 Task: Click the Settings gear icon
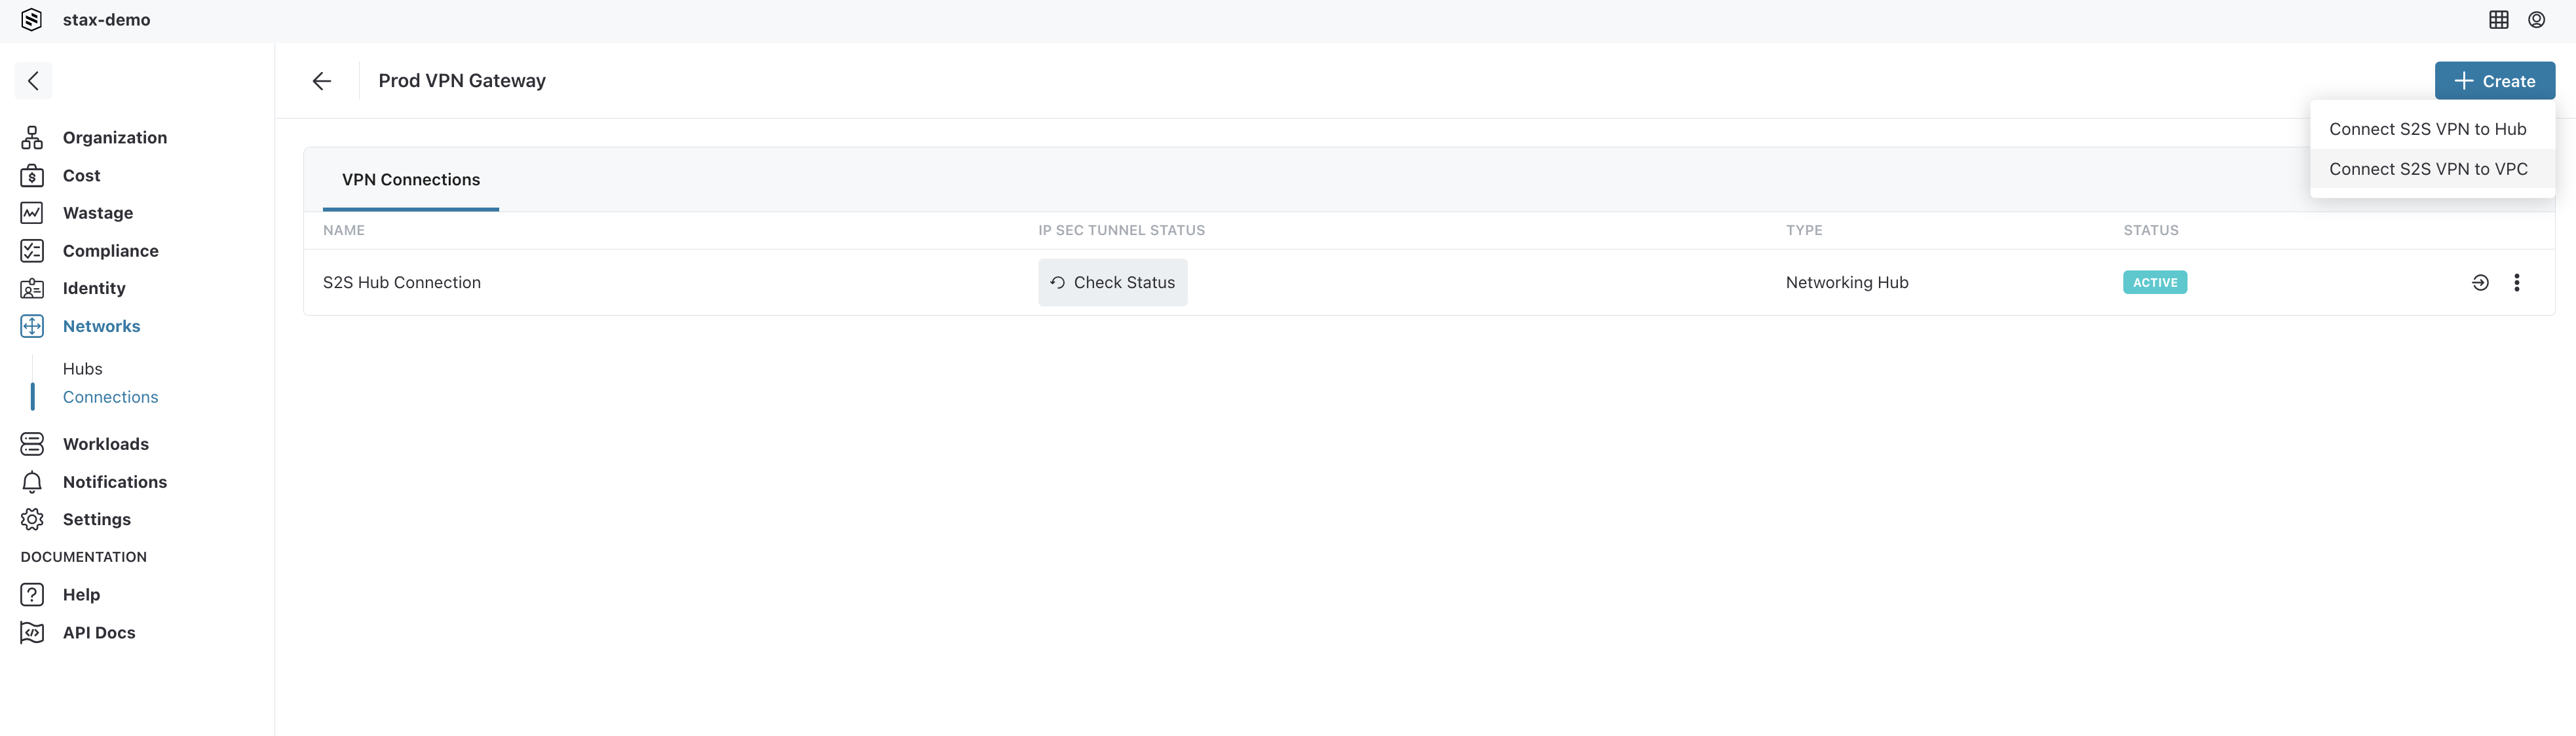[x=32, y=519]
